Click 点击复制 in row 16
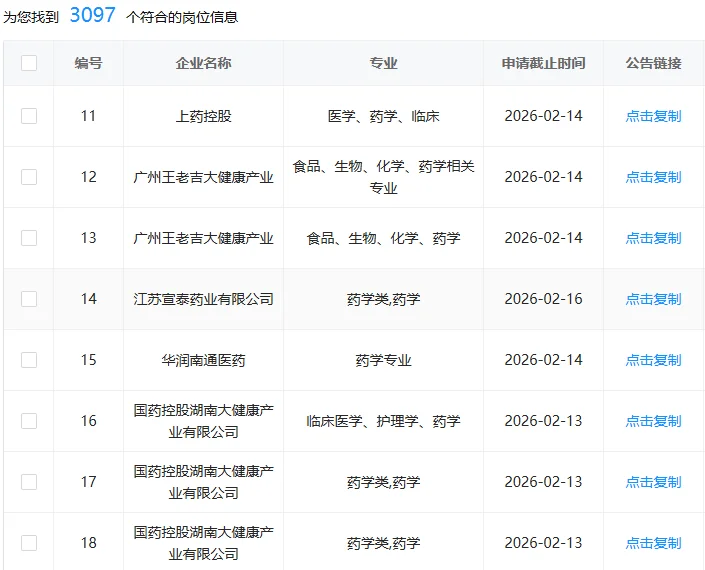The image size is (705, 570). (653, 421)
